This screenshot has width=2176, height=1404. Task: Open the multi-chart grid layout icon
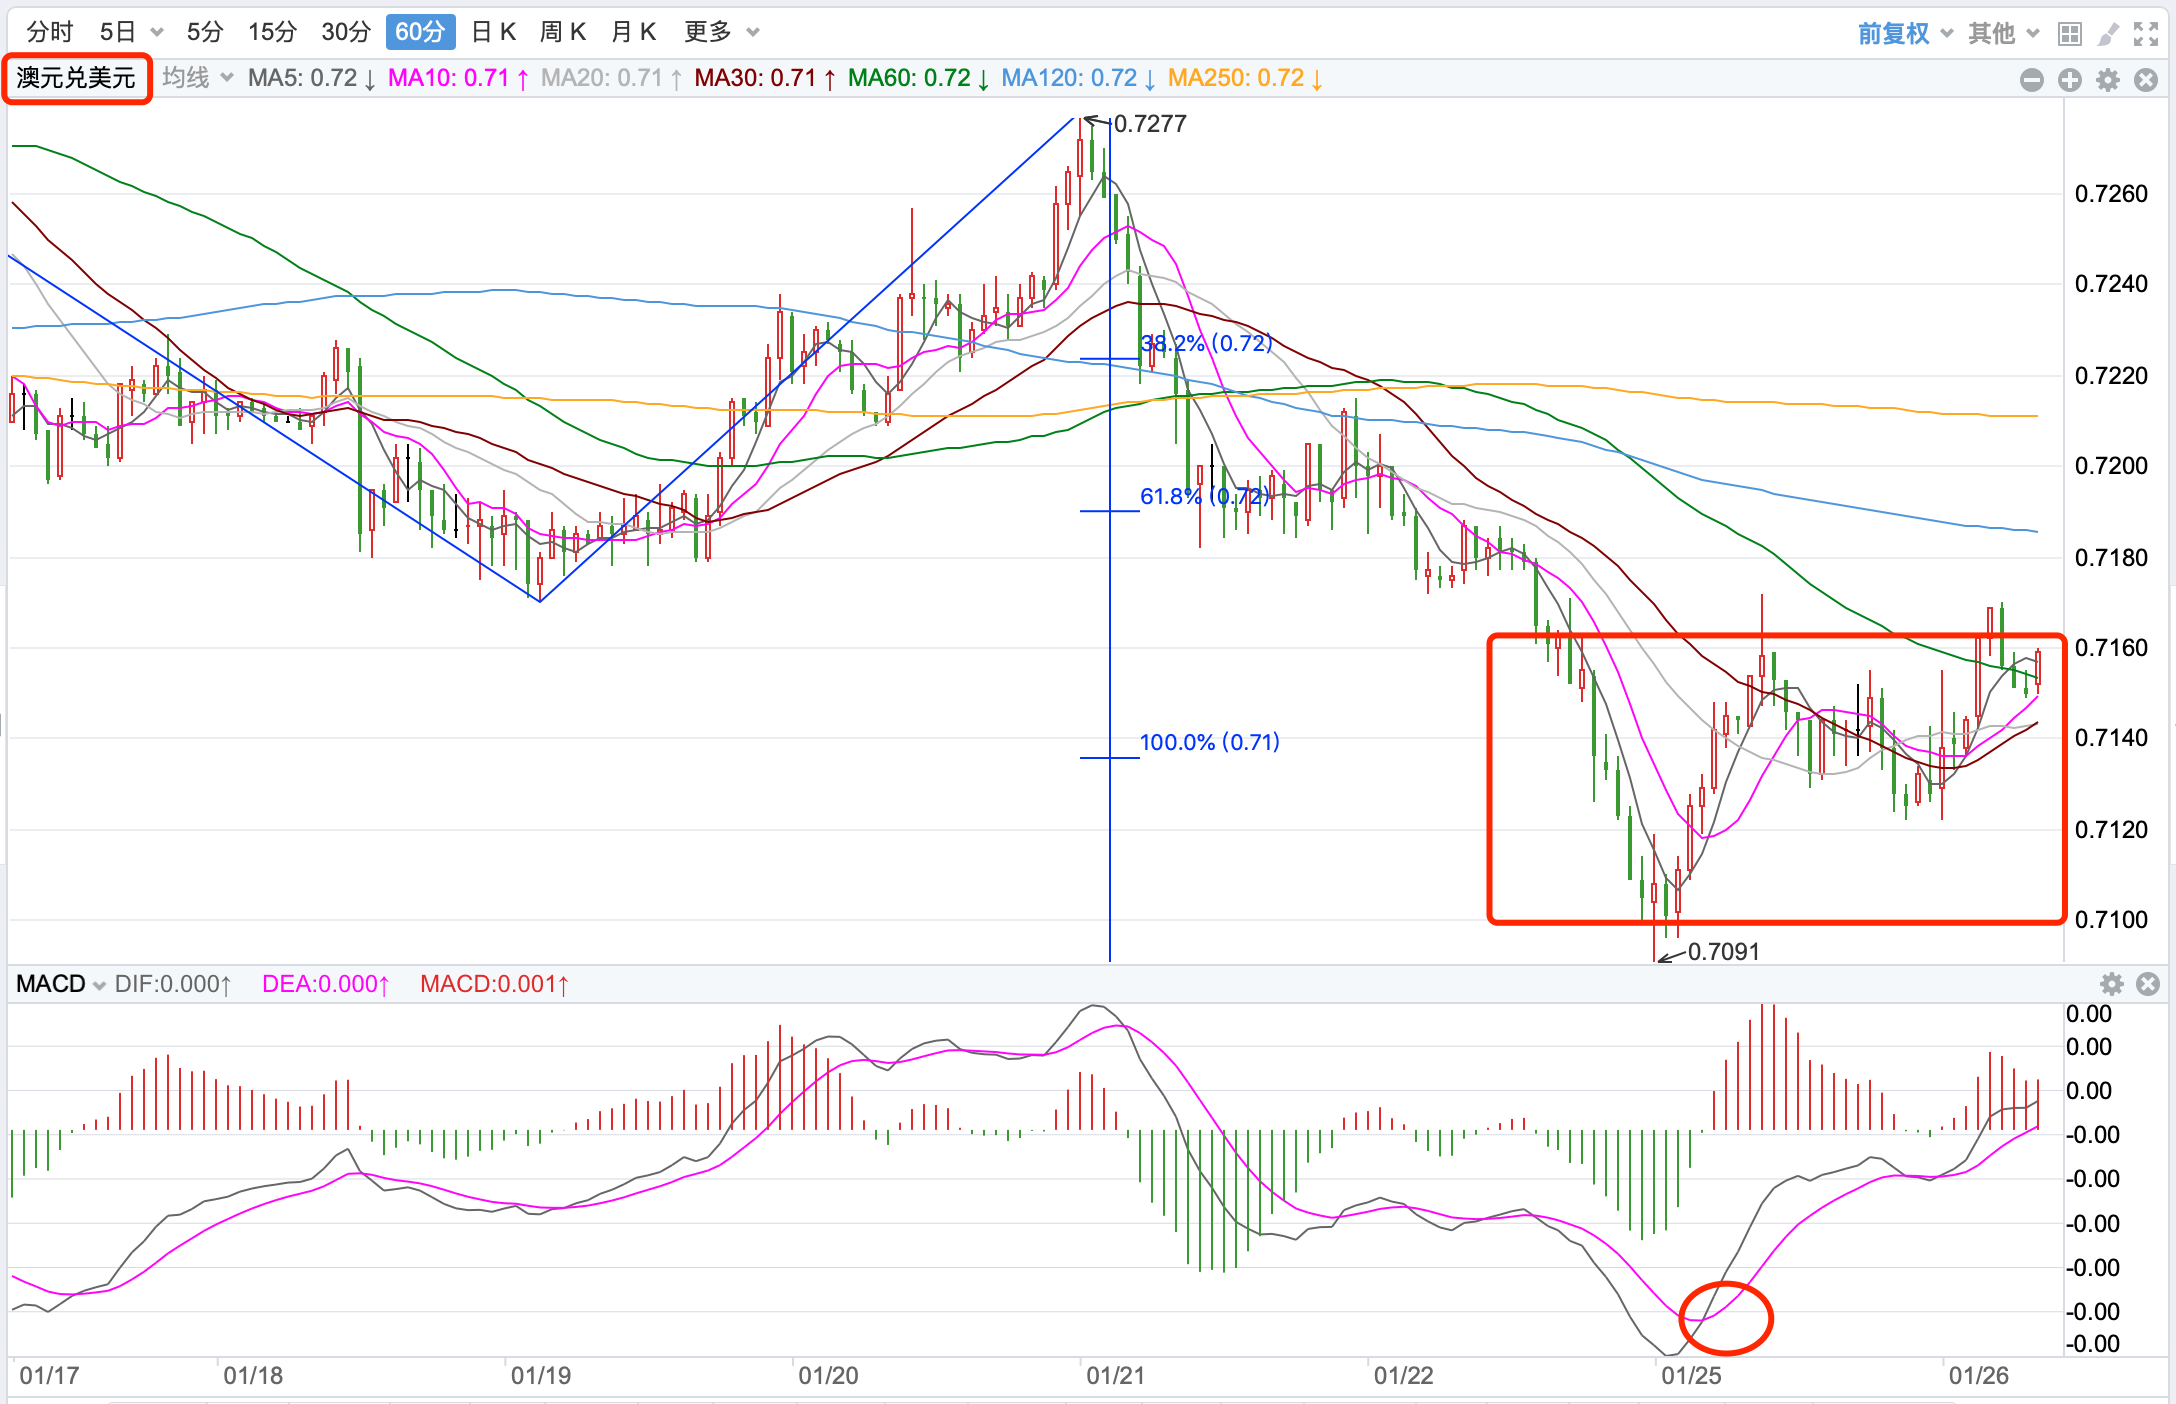2069,34
